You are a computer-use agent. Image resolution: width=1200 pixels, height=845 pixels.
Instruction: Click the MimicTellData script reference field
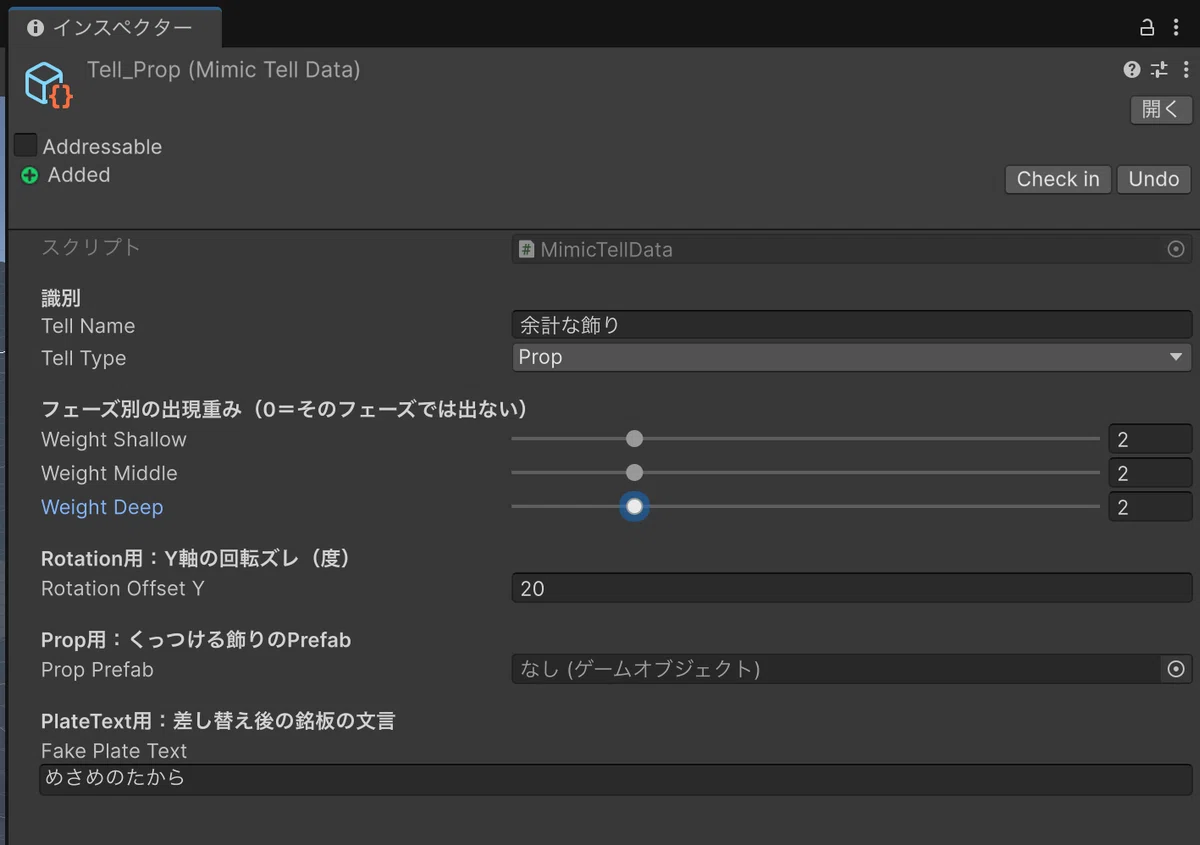[838, 249]
